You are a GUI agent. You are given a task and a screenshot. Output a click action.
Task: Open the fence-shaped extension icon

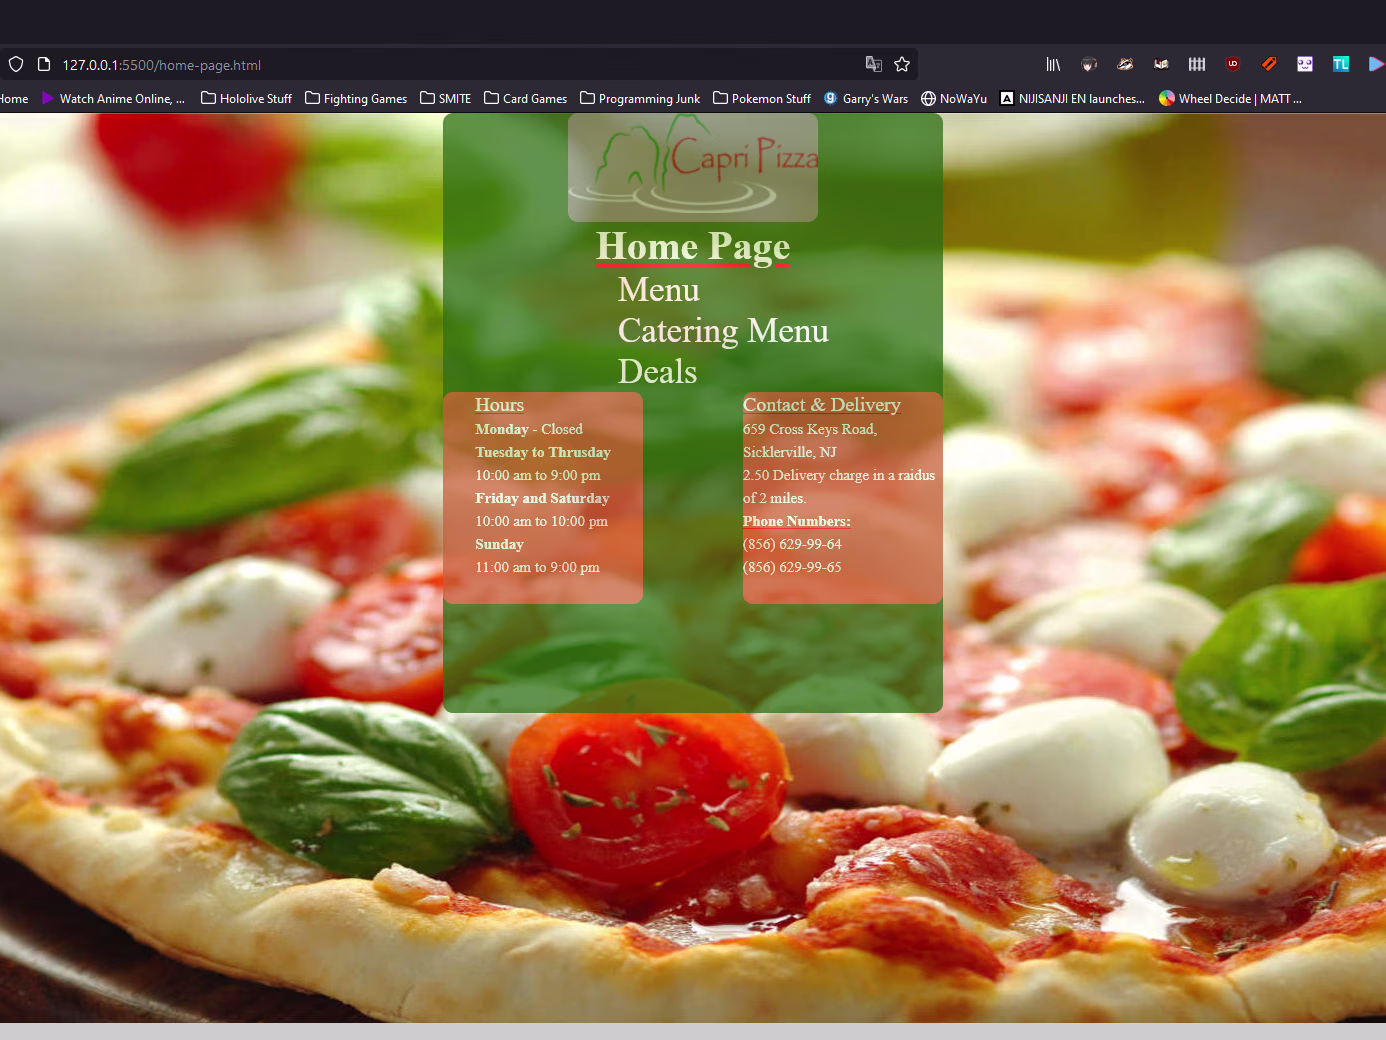point(1196,64)
